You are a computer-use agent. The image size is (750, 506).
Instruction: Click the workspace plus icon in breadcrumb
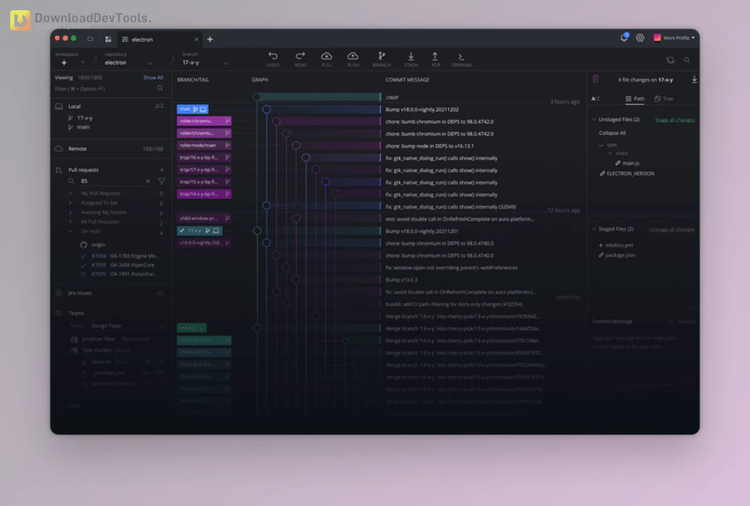pos(64,63)
